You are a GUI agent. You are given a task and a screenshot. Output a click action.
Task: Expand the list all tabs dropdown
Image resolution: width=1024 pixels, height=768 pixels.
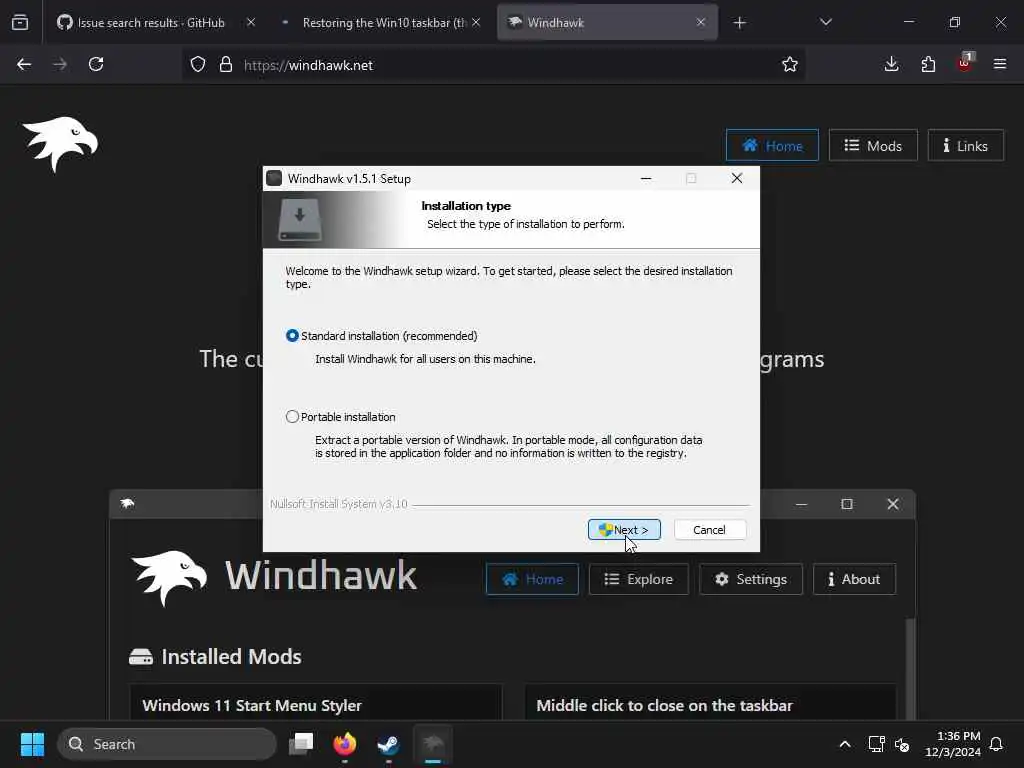(x=825, y=23)
